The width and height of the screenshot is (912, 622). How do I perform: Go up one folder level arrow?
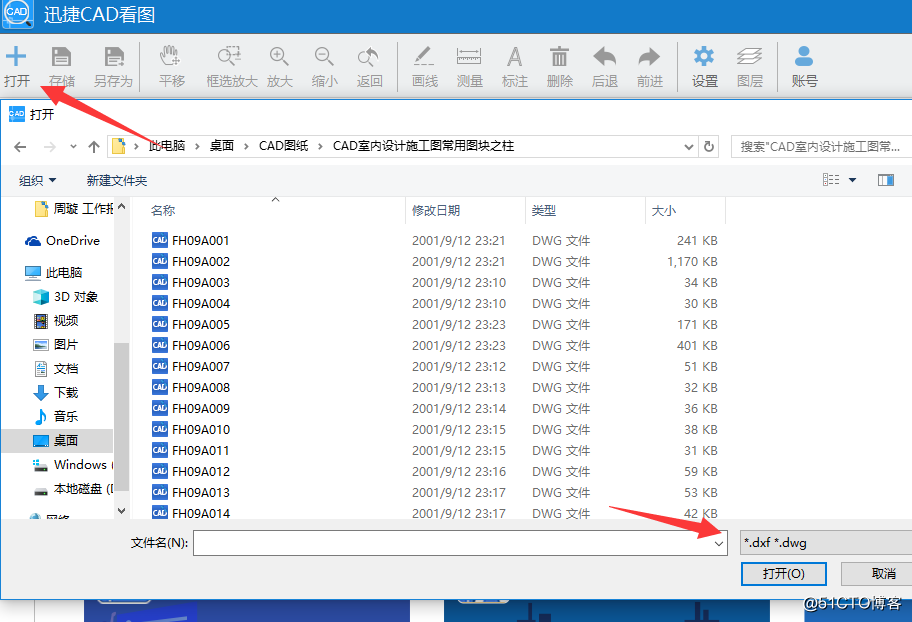[x=94, y=147]
